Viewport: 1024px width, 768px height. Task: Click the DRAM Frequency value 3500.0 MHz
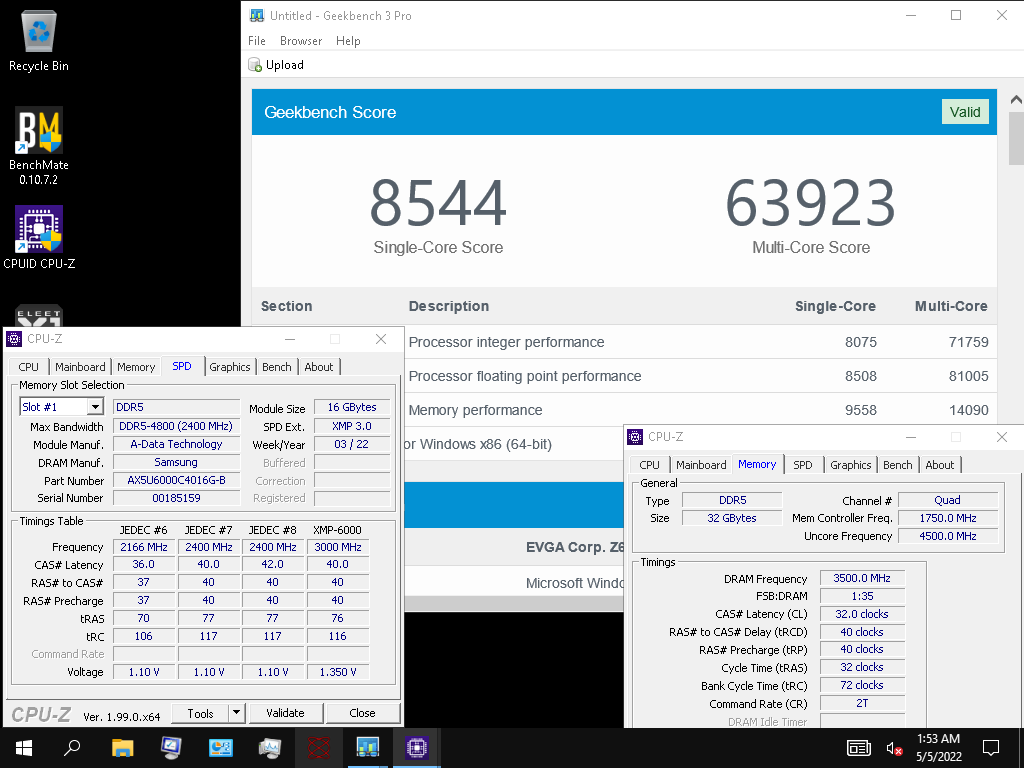click(x=862, y=578)
